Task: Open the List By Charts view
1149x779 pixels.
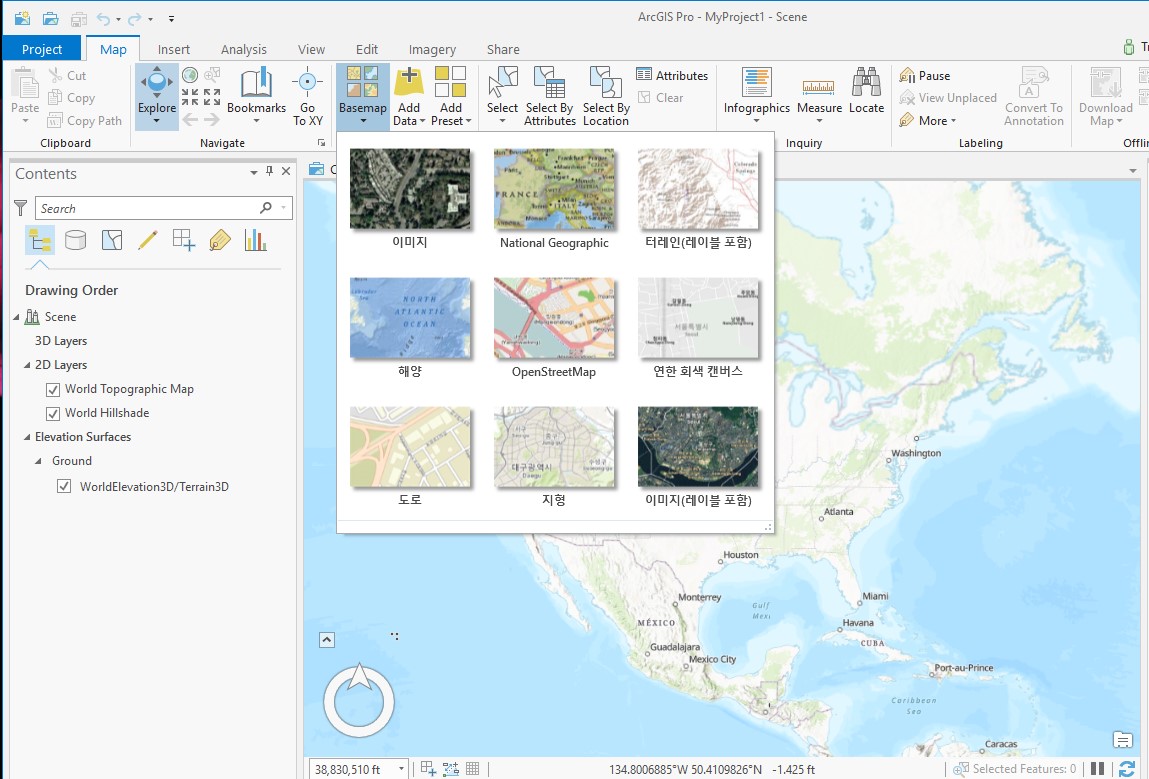Action: (x=255, y=240)
